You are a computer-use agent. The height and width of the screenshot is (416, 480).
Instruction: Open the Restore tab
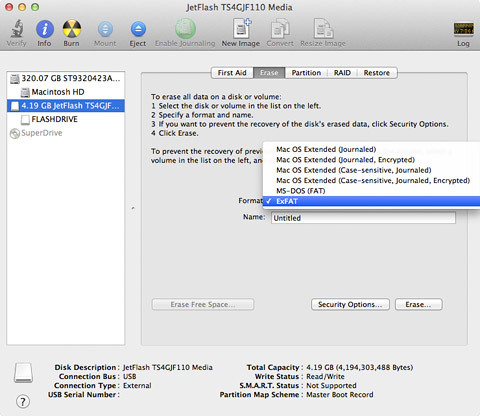tap(377, 73)
